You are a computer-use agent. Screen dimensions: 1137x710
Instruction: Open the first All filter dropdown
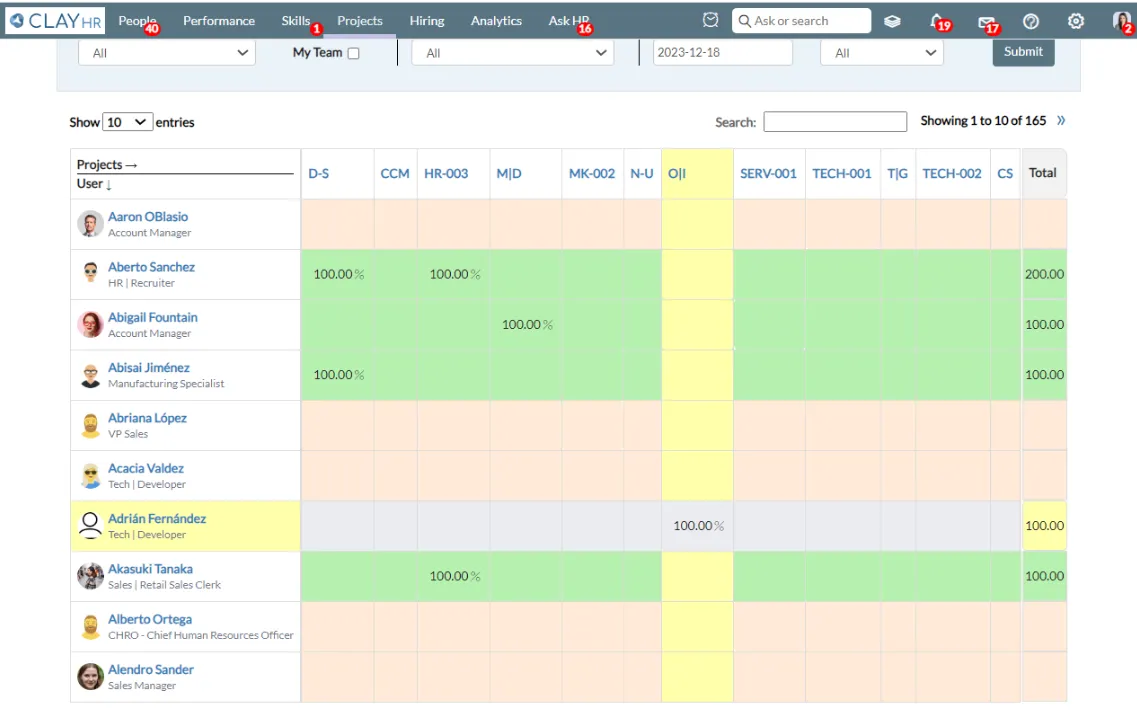click(x=167, y=52)
